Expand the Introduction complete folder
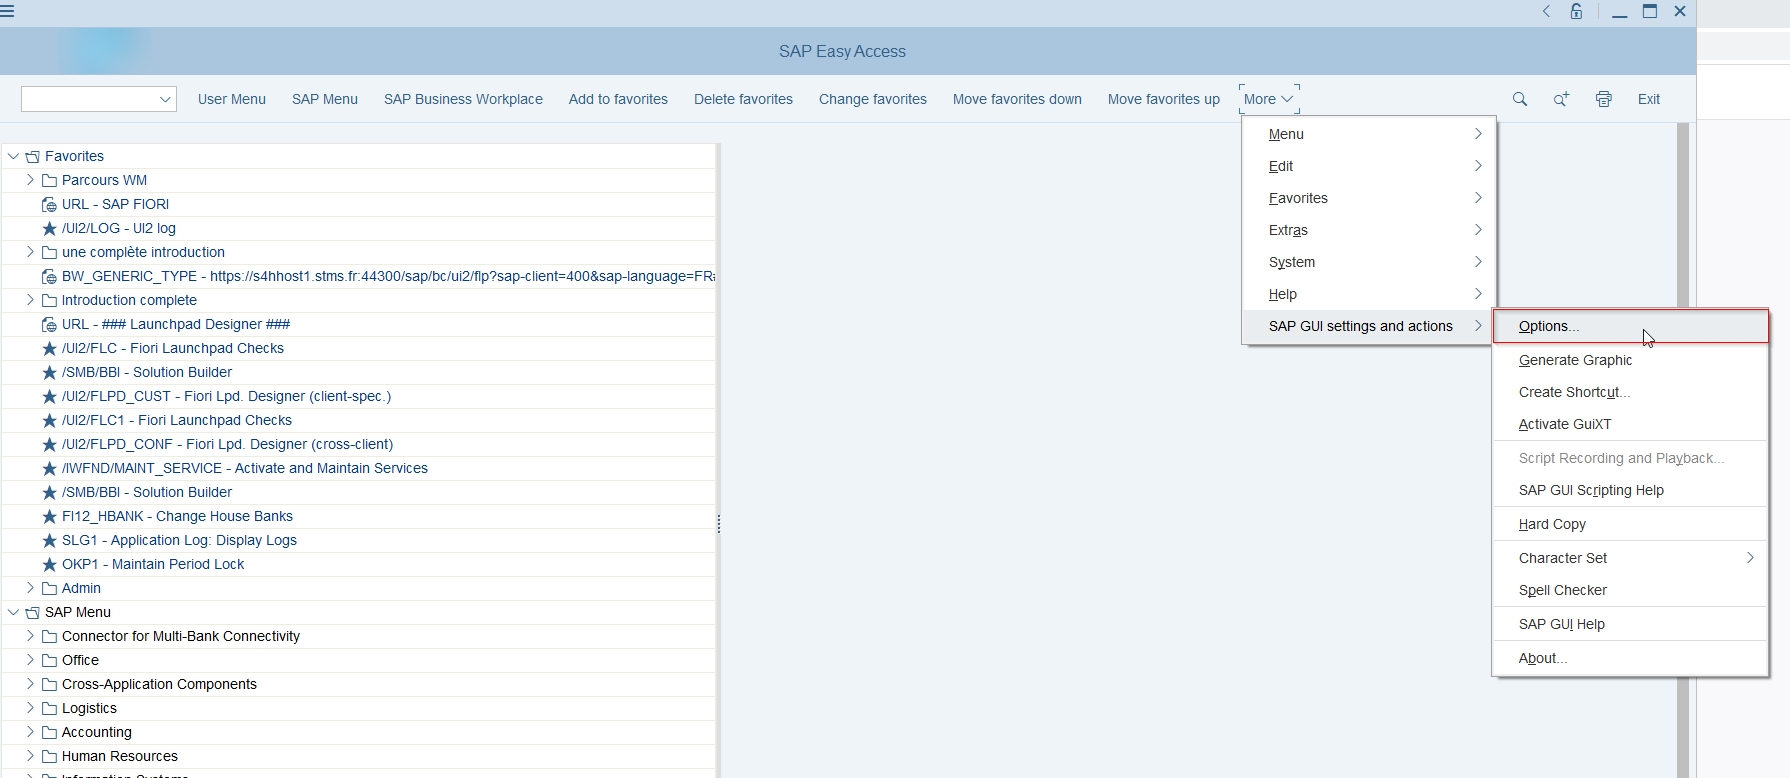Viewport: 1790px width, 778px height. (30, 300)
